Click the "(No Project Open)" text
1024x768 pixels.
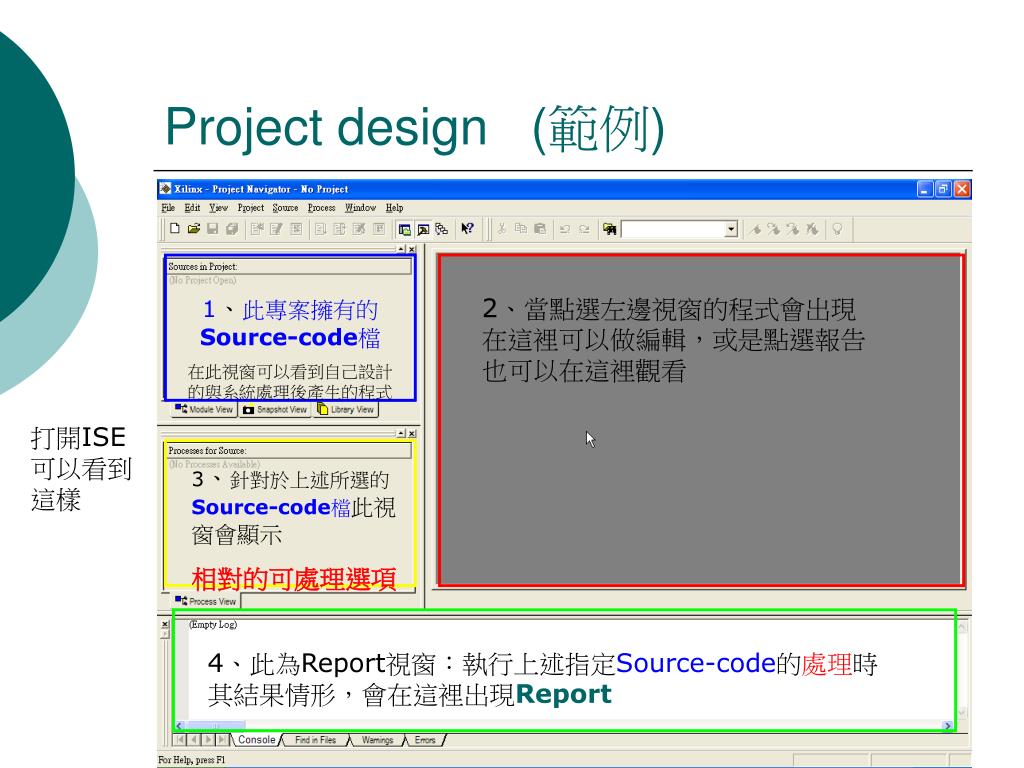pyautogui.click(x=202, y=280)
